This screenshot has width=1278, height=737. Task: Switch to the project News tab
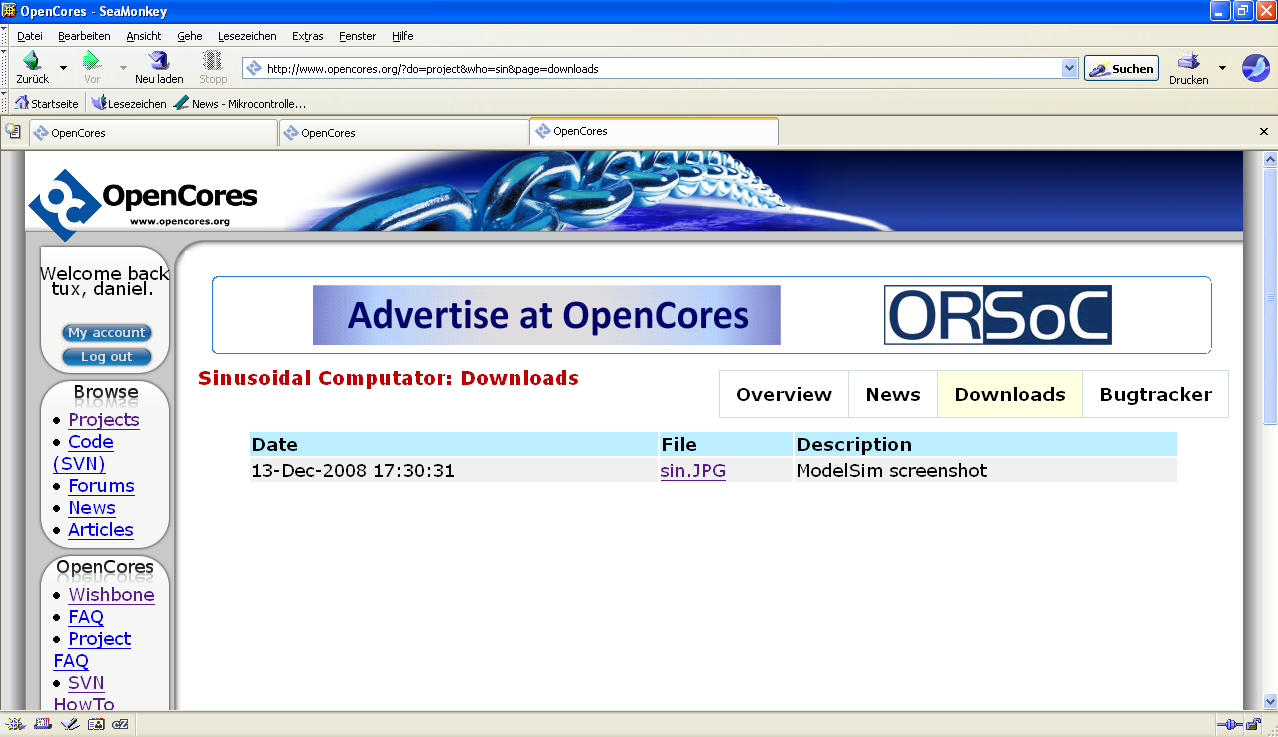[x=893, y=394]
